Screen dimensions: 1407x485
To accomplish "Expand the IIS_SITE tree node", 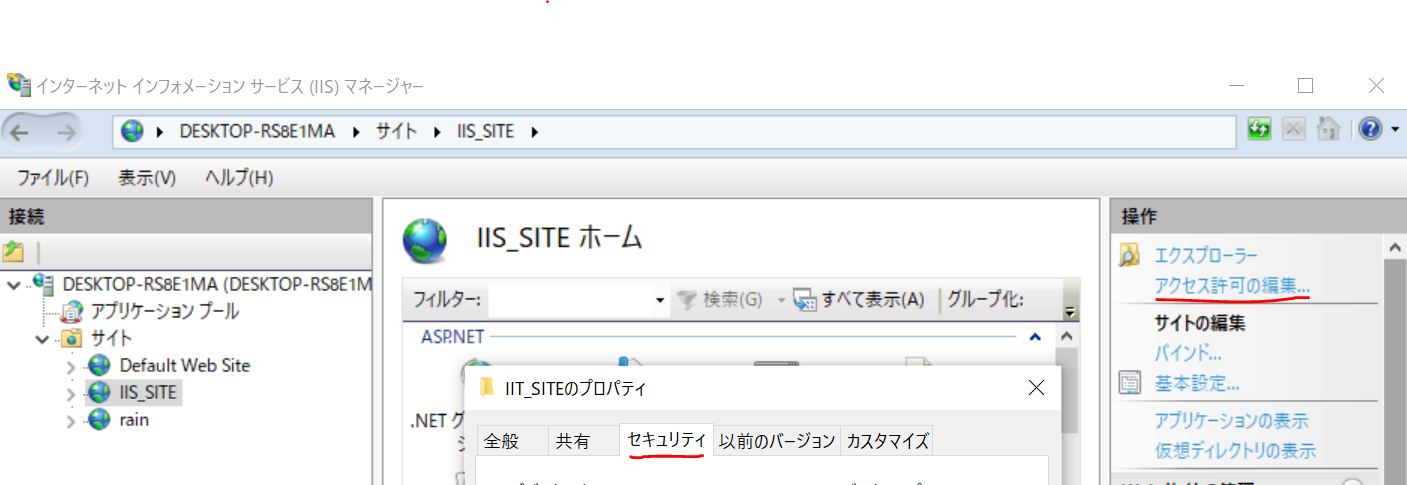I will point(71,393).
